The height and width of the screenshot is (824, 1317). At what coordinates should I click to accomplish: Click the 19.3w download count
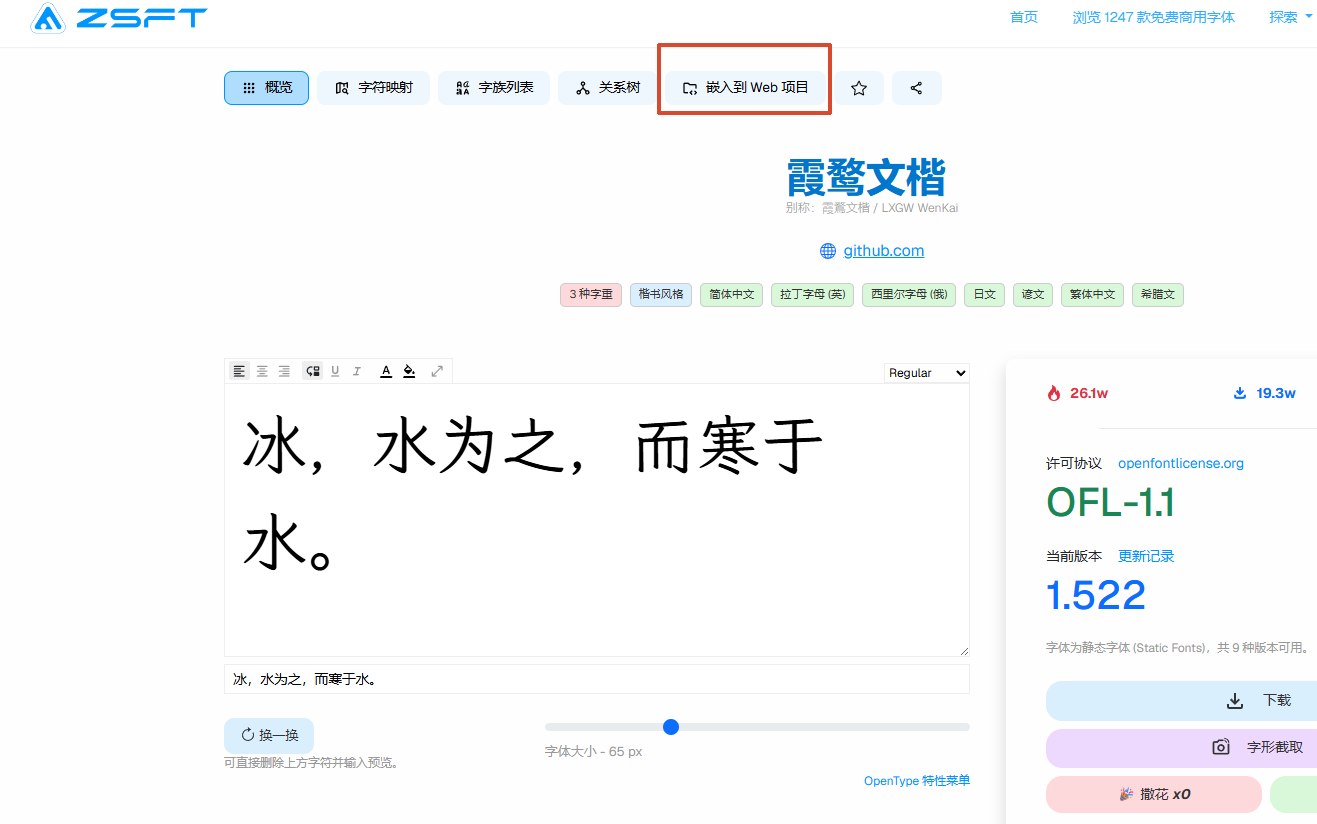click(1276, 393)
